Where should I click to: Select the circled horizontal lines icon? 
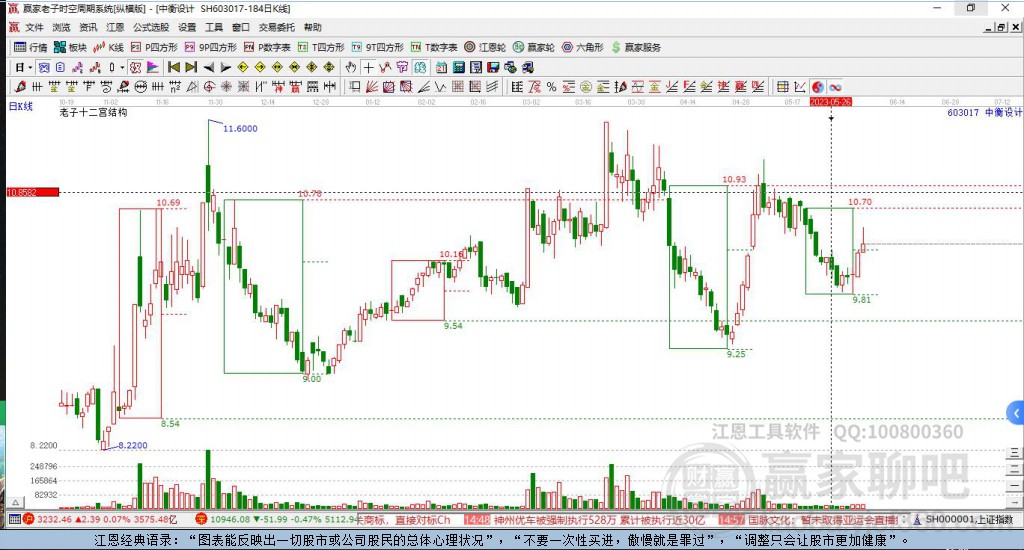tap(140, 86)
